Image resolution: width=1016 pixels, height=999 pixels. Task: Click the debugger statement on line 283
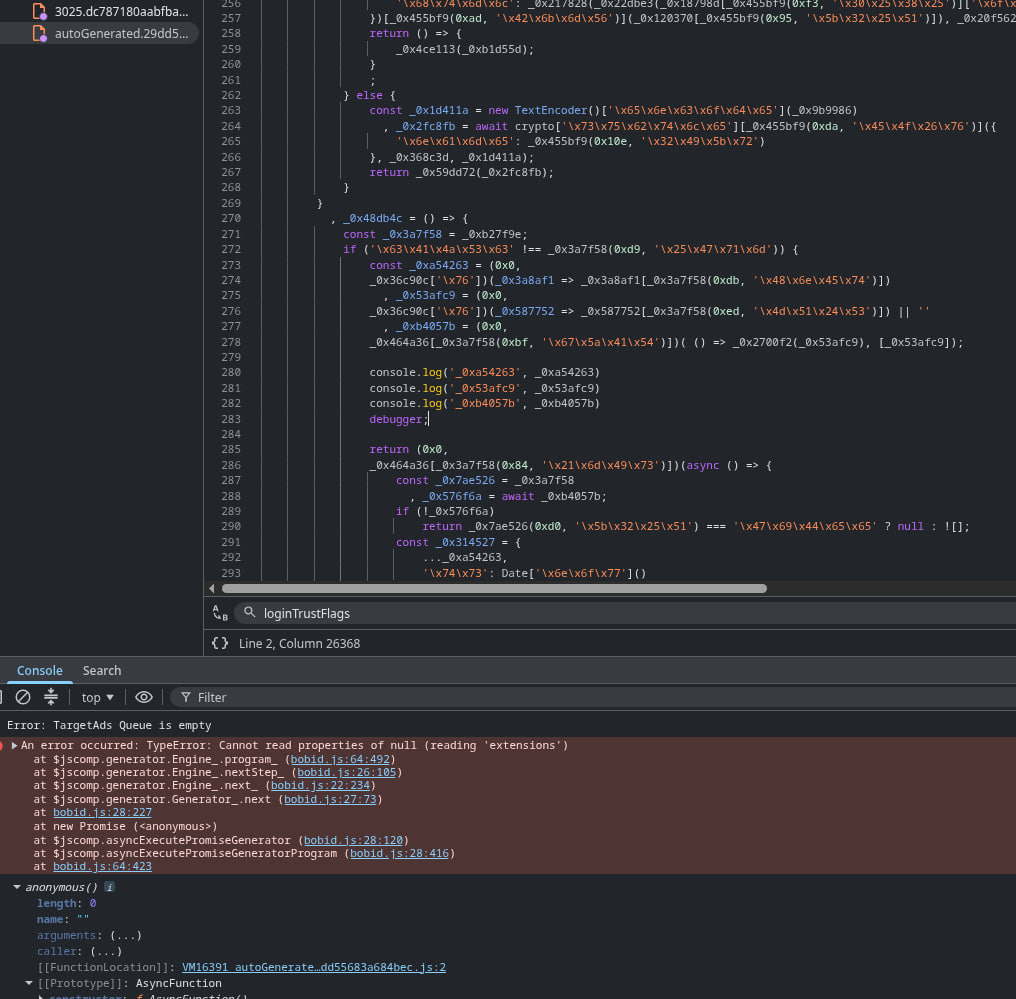click(x=398, y=419)
